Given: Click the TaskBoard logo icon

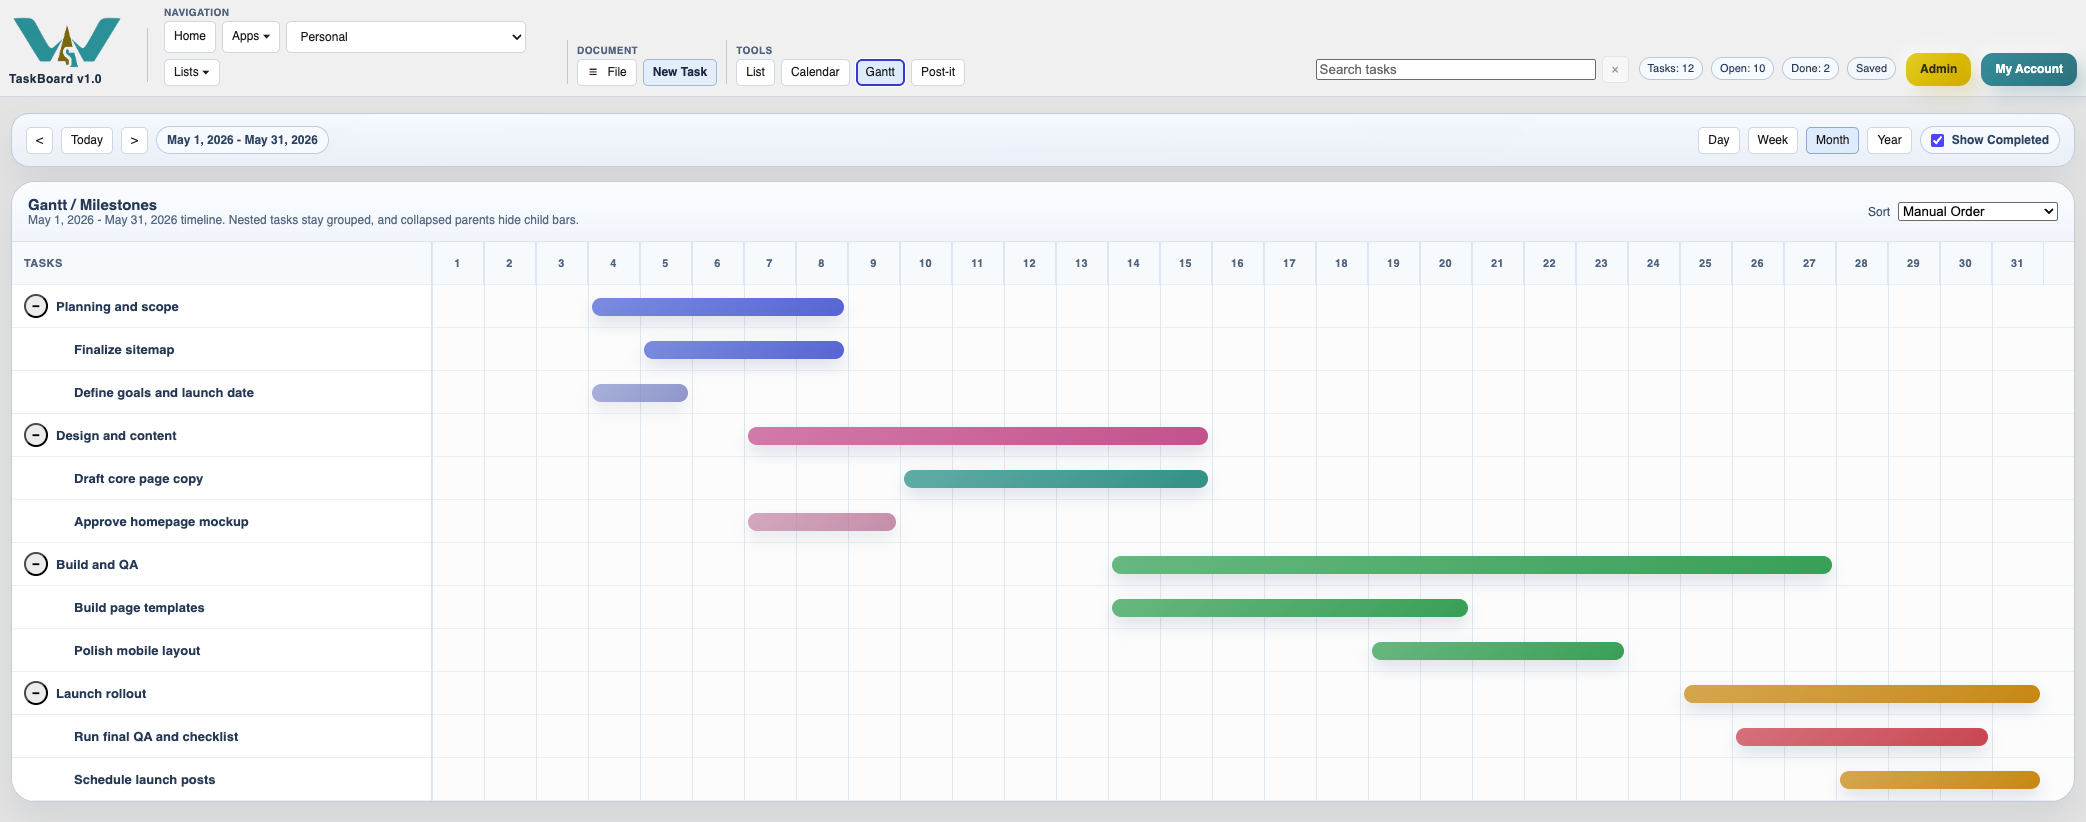Looking at the screenshot, I should [x=67, y=42].
